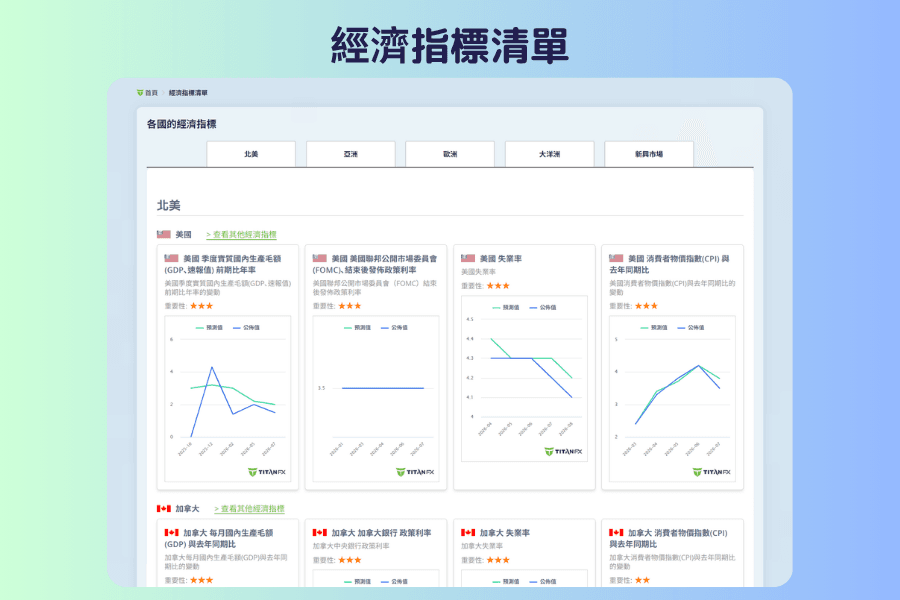Click the importance stars in 美國 失業率 card

tap(498, 286)
